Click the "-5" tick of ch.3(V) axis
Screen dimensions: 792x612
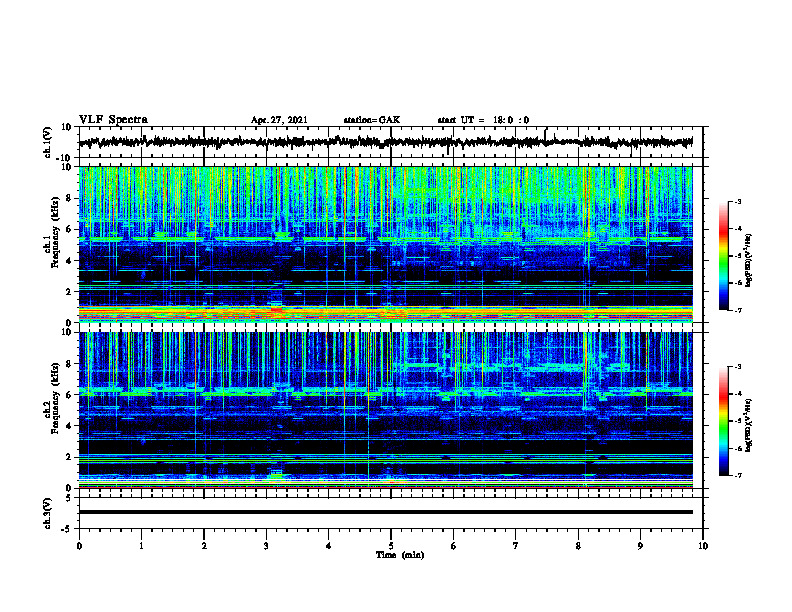click(x=67, y=529)
